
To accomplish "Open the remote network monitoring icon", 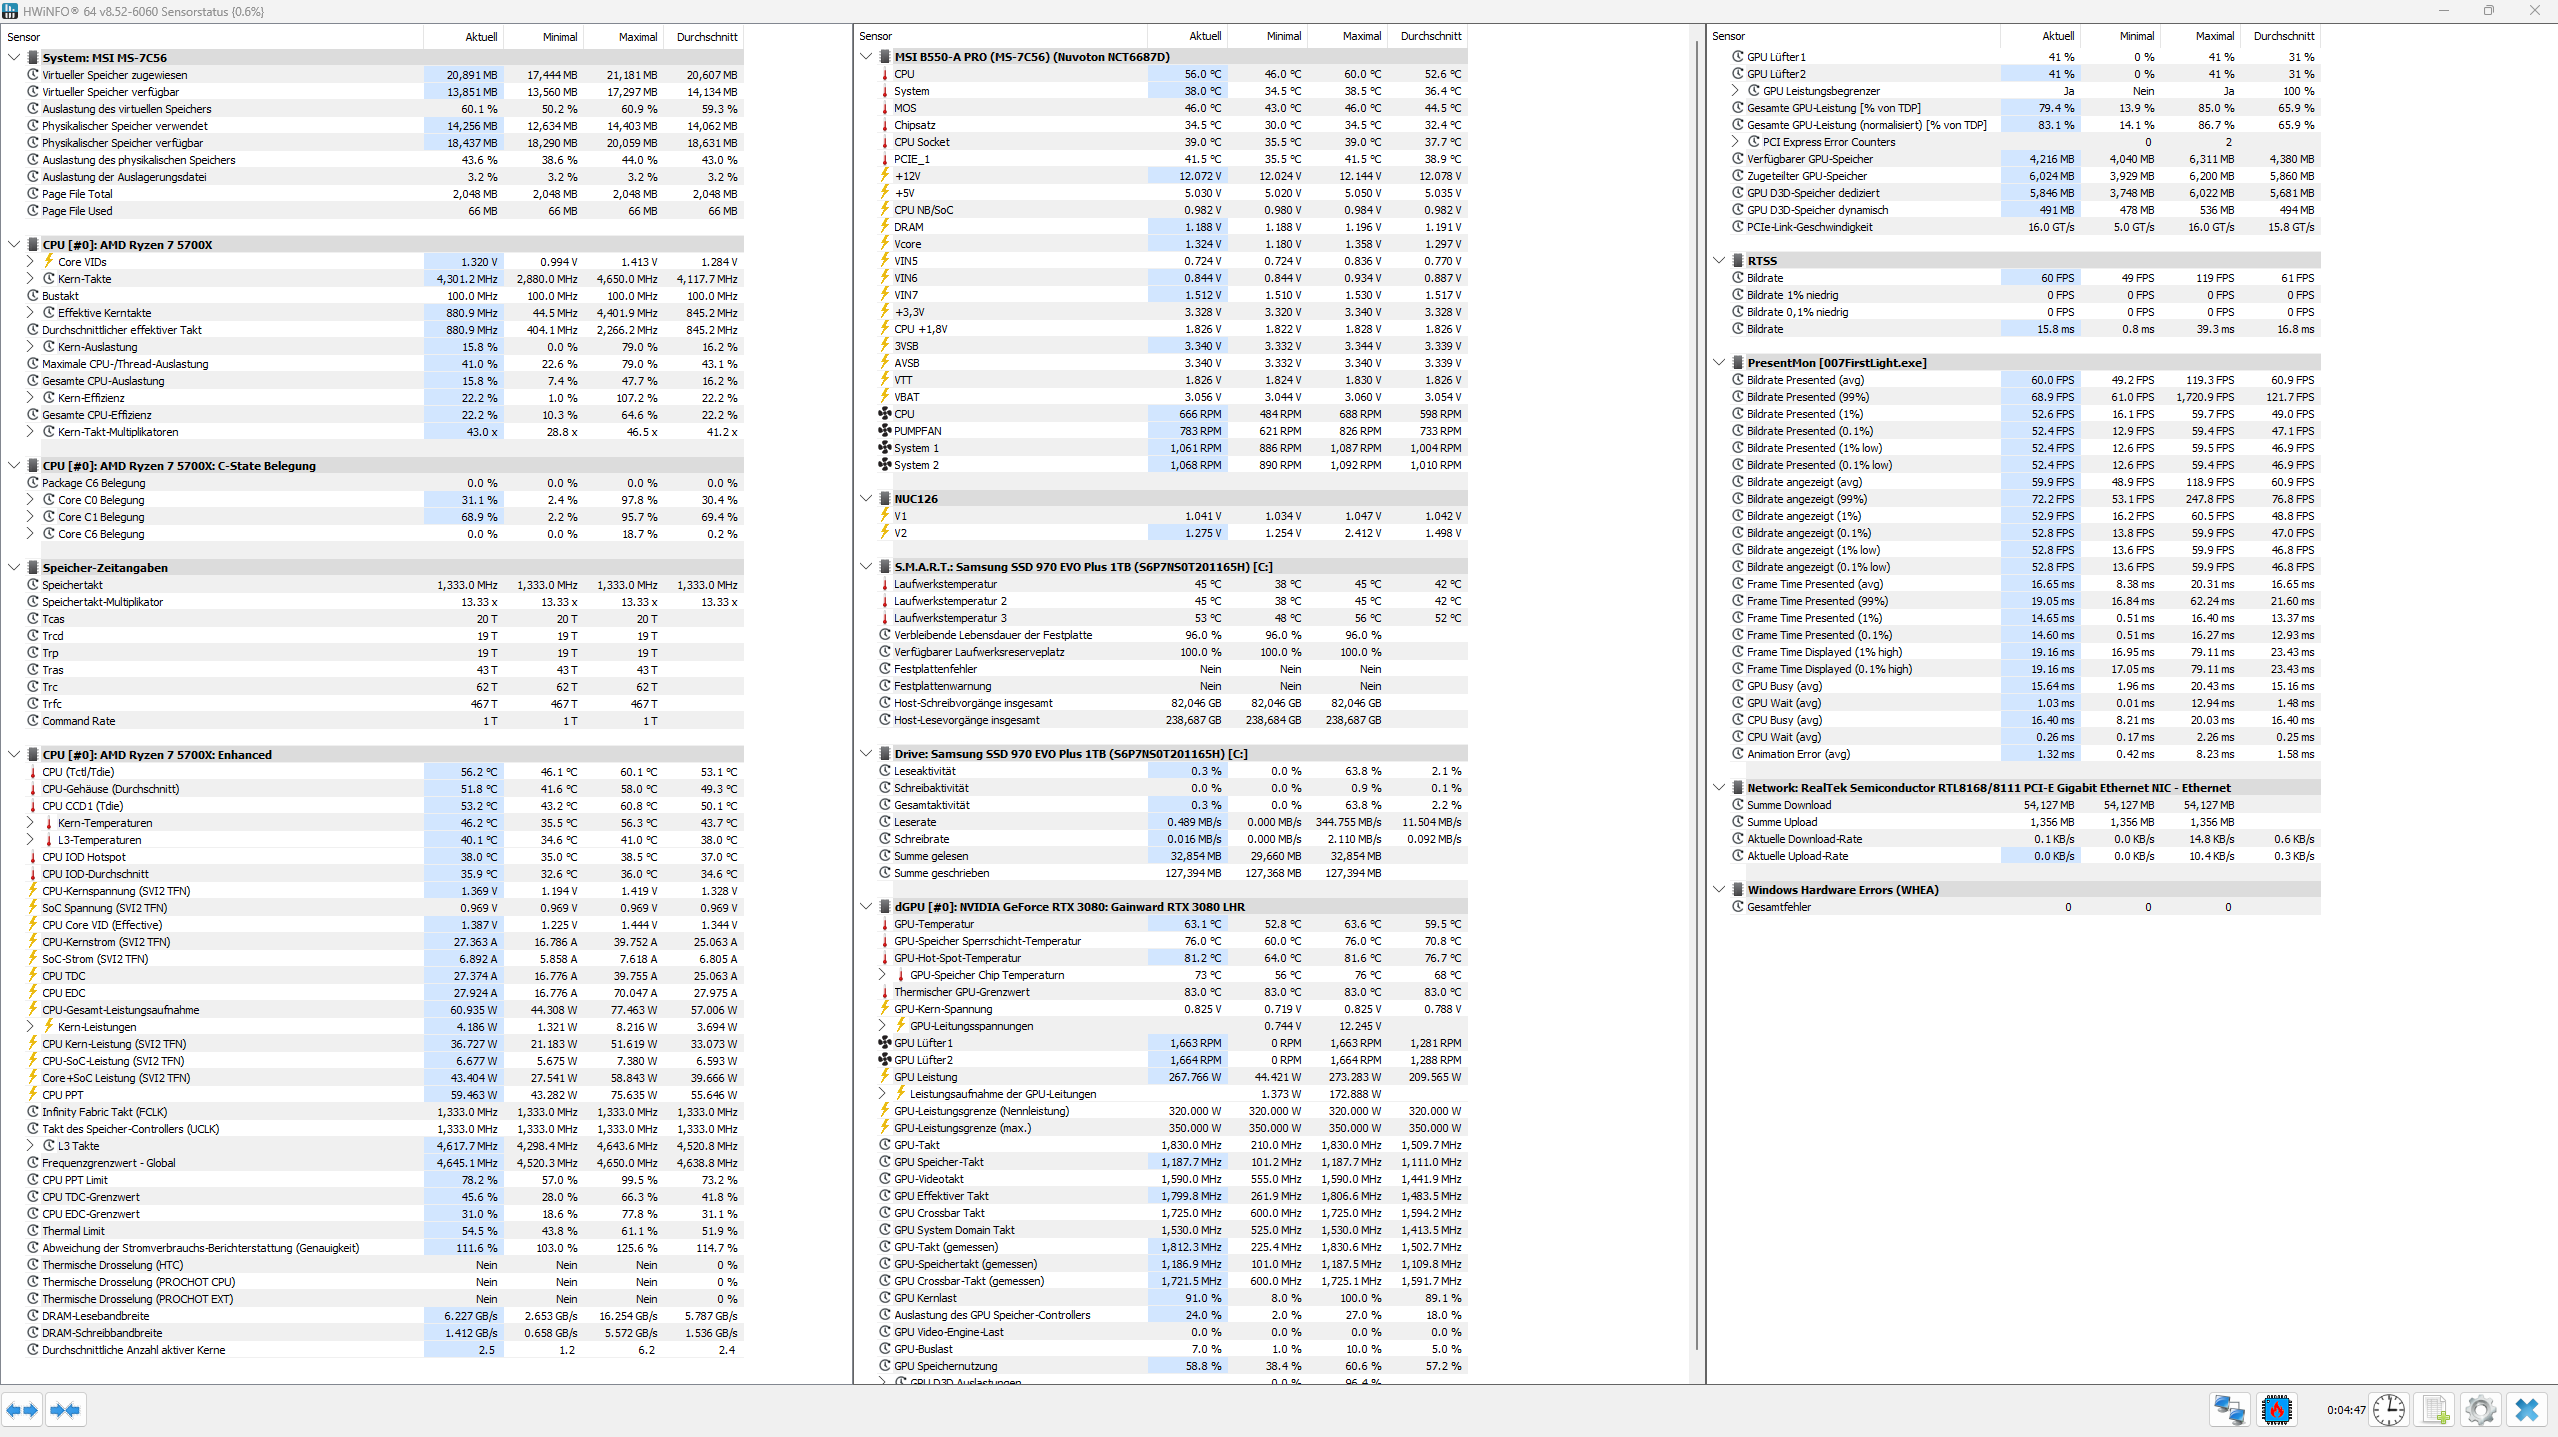I will 2229,1410.
